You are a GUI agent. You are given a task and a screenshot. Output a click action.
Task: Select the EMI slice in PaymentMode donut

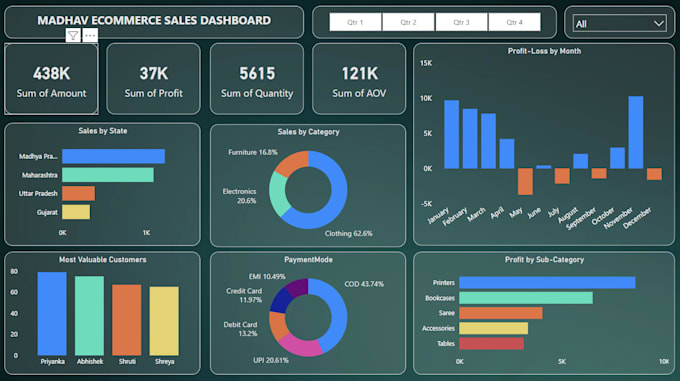pos(298,287)
